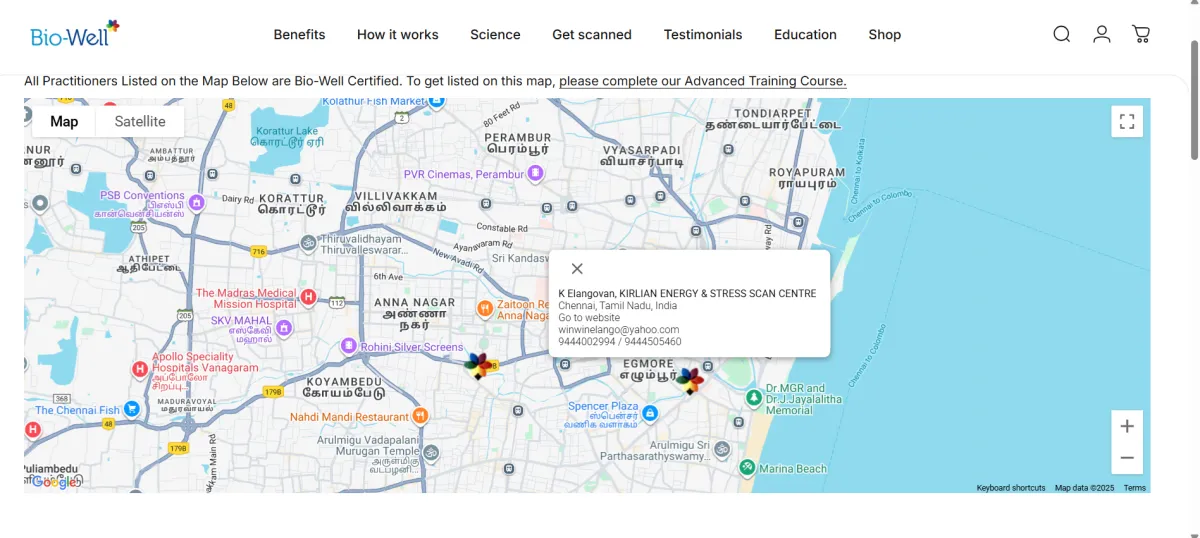
Task: Select the Rohini Silver Screens pin
Action: tap(349, 346)
